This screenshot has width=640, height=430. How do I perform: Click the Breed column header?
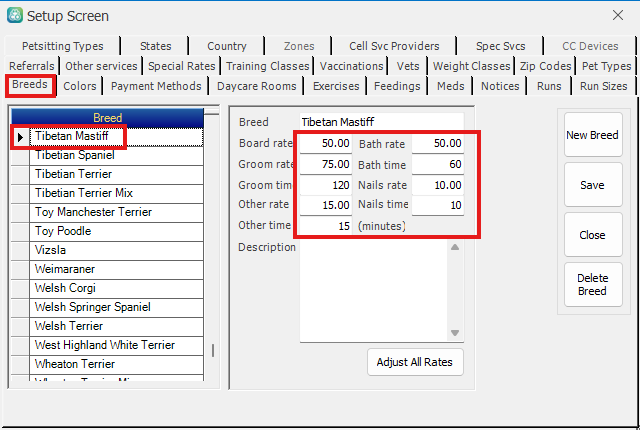[x=107, y=117]
